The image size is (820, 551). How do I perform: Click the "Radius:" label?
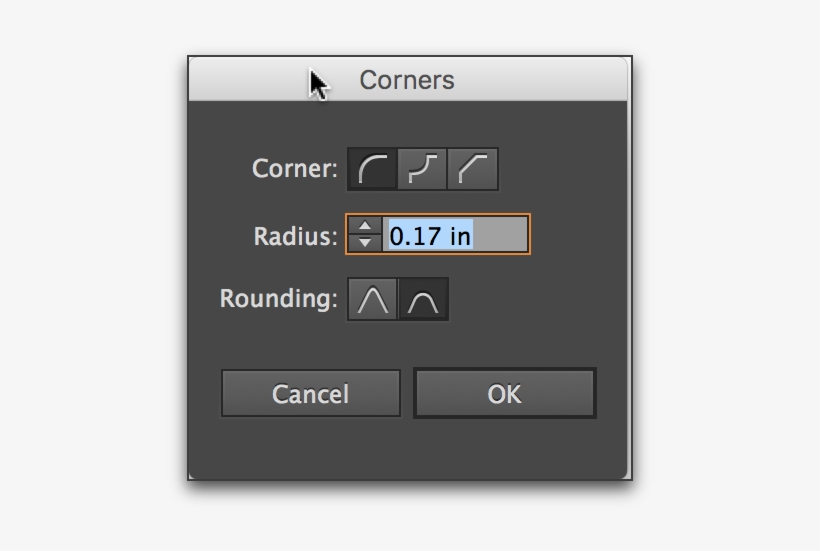[x=296, y=237]
